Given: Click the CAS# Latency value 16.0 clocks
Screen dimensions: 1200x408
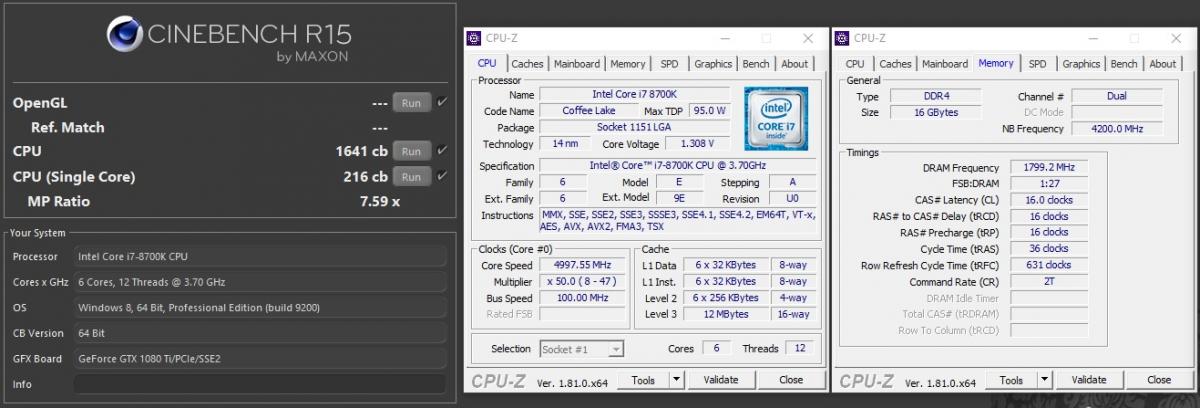Looking at the screenshot, I should coord(1048,200).
